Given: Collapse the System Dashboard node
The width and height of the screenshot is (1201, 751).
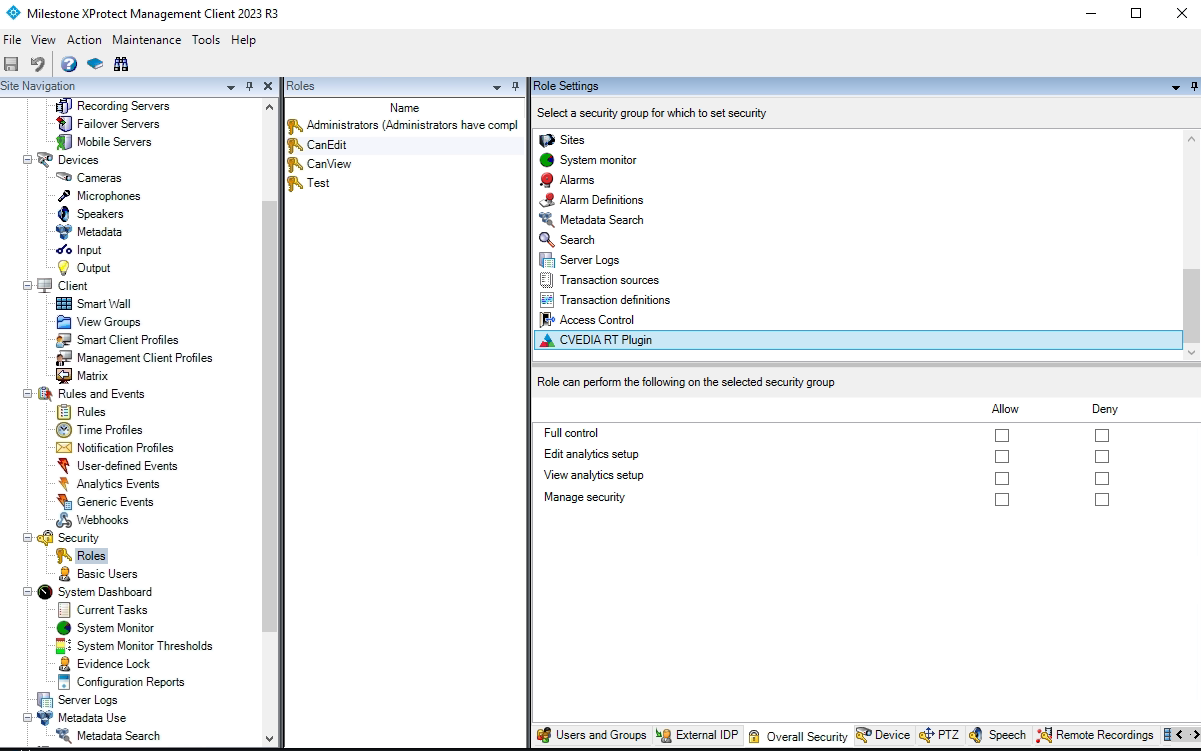Looking at the screenshot, I should (28, 592).
